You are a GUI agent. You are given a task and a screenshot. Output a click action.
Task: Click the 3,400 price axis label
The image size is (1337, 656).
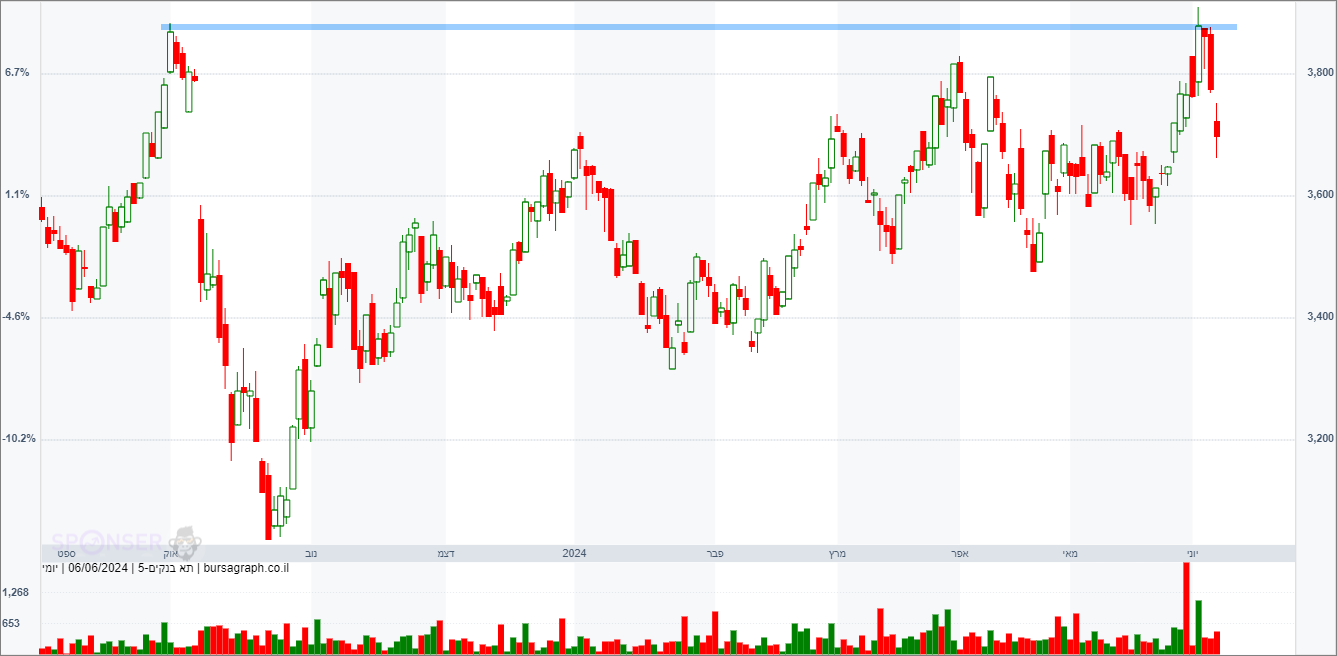[x=1320, y=317]
